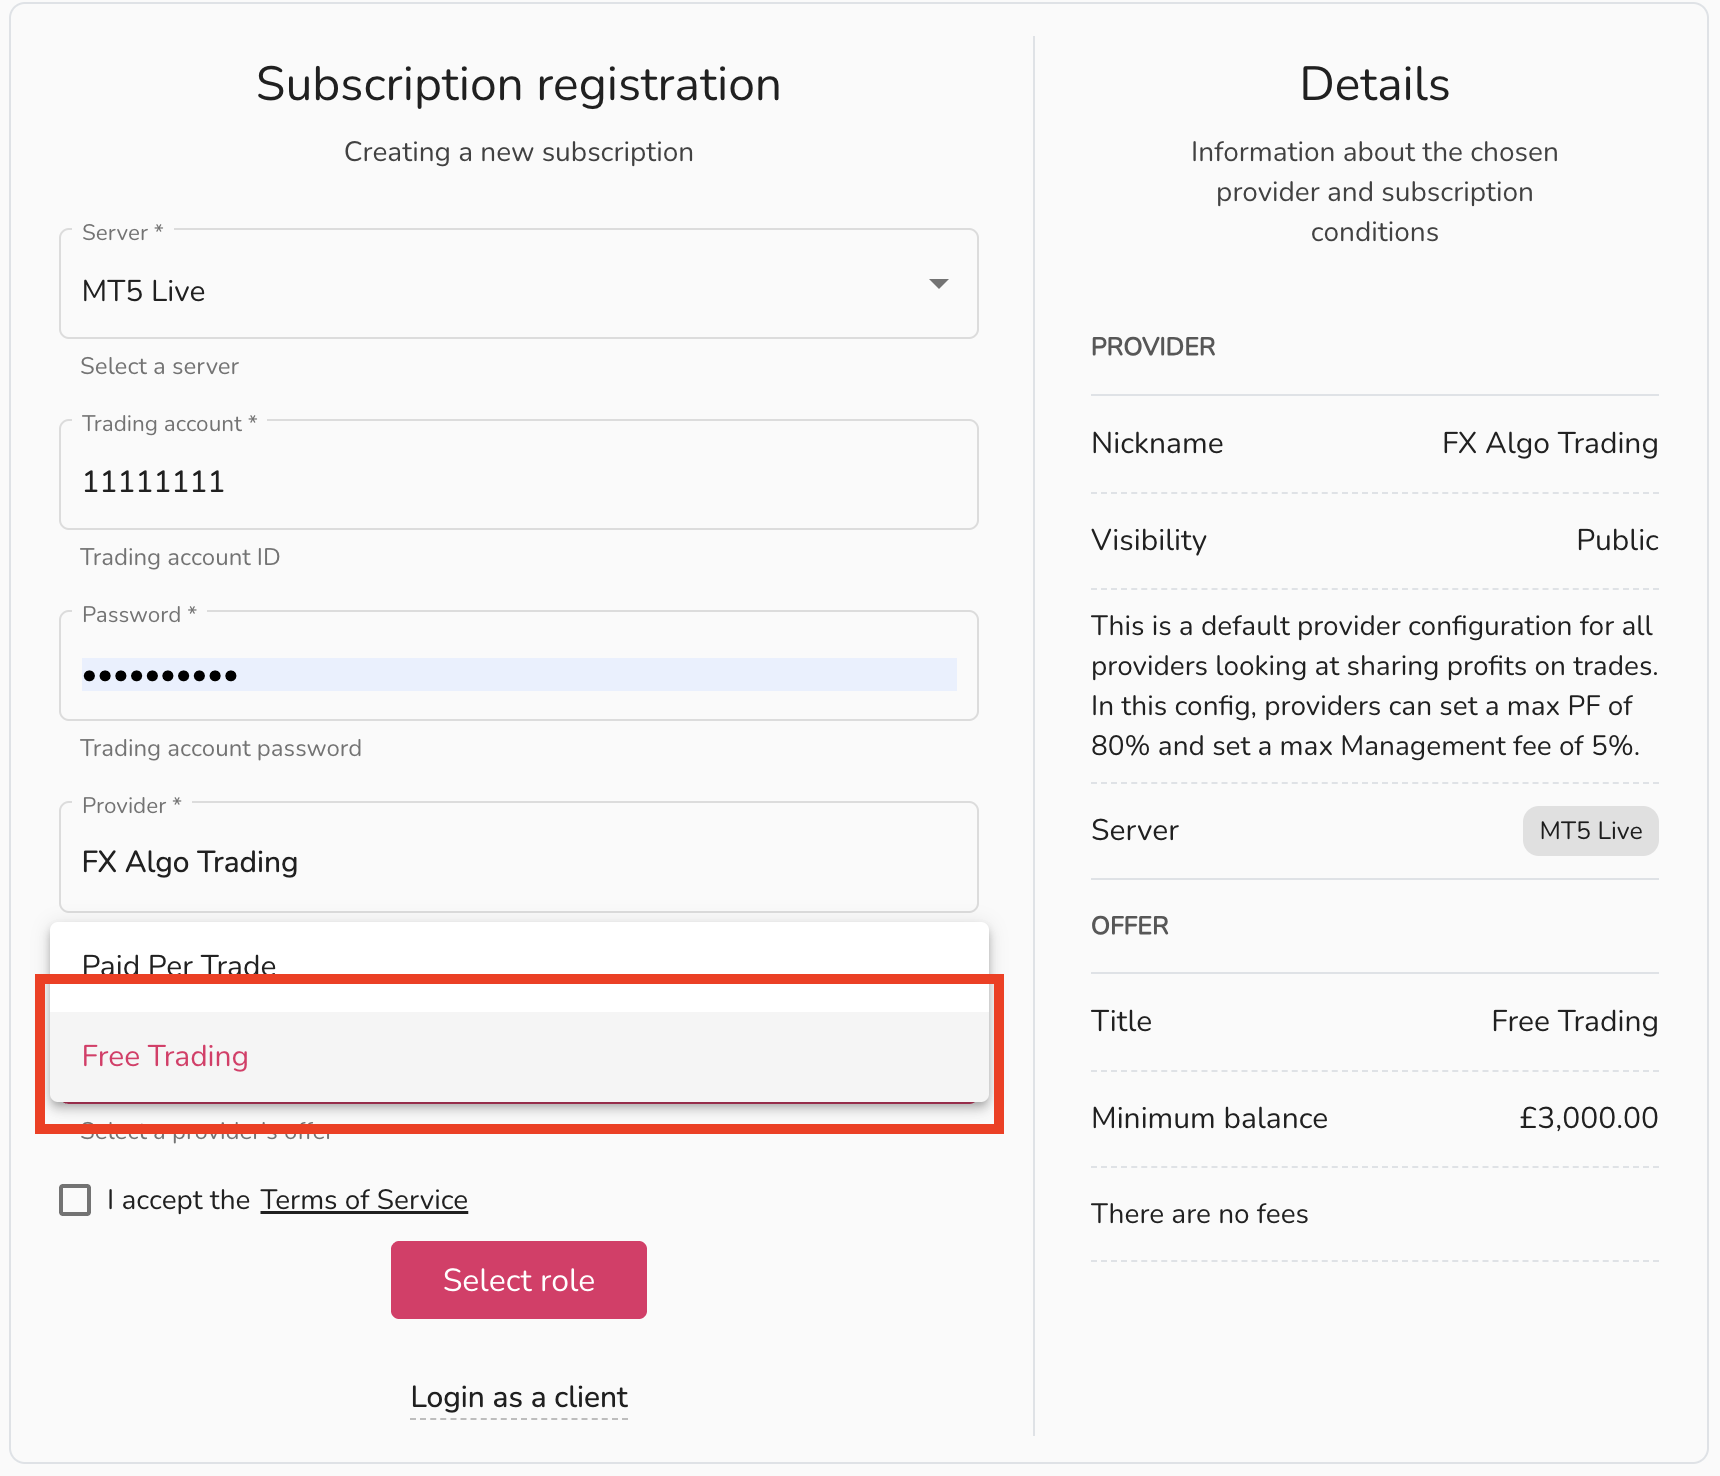Viewport: 1720px width, 1476px height.
Task: Click the MT5 Live chip in Details
Action: pos(1590,831)
